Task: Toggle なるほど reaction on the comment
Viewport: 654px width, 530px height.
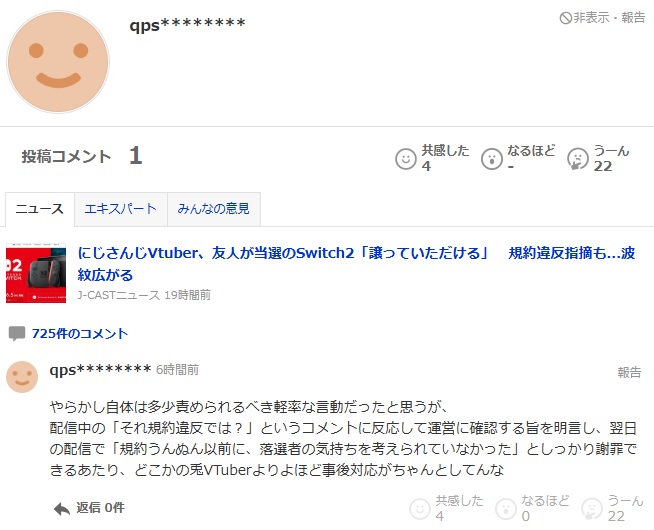Action: pyautogui.click(x=532, y=508)
